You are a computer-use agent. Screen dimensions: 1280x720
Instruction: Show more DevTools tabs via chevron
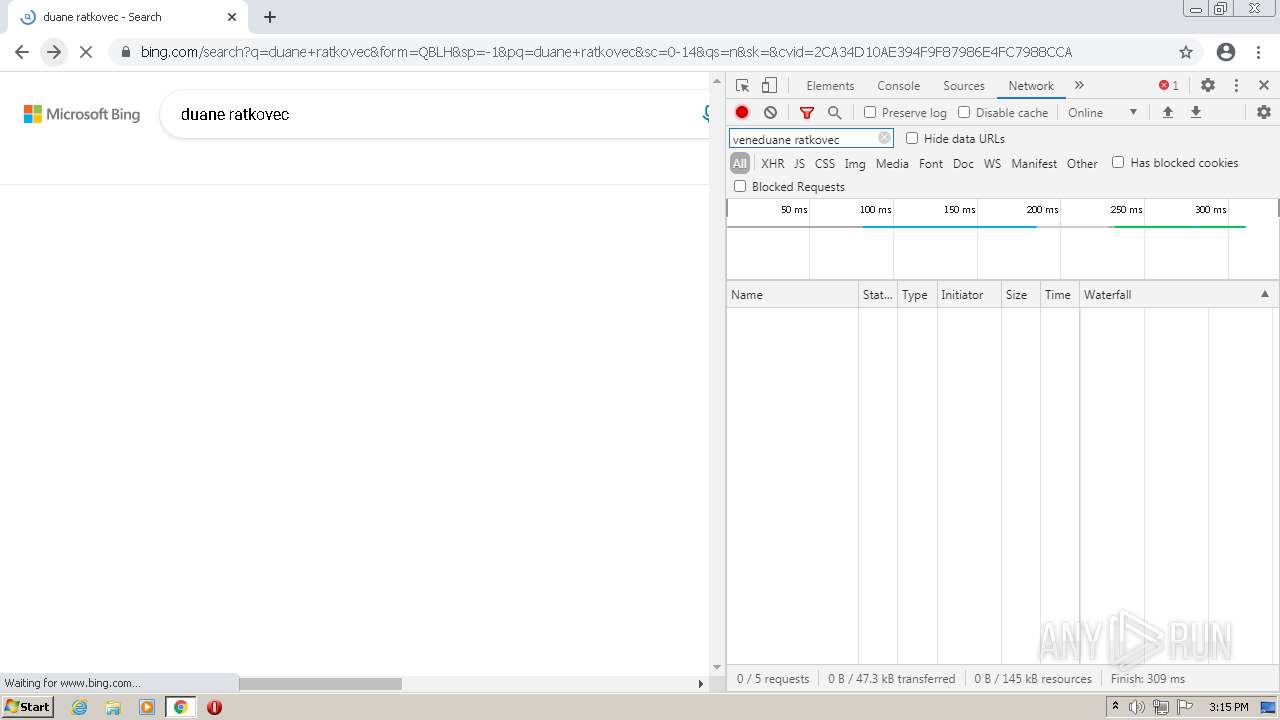(1079, 86)
